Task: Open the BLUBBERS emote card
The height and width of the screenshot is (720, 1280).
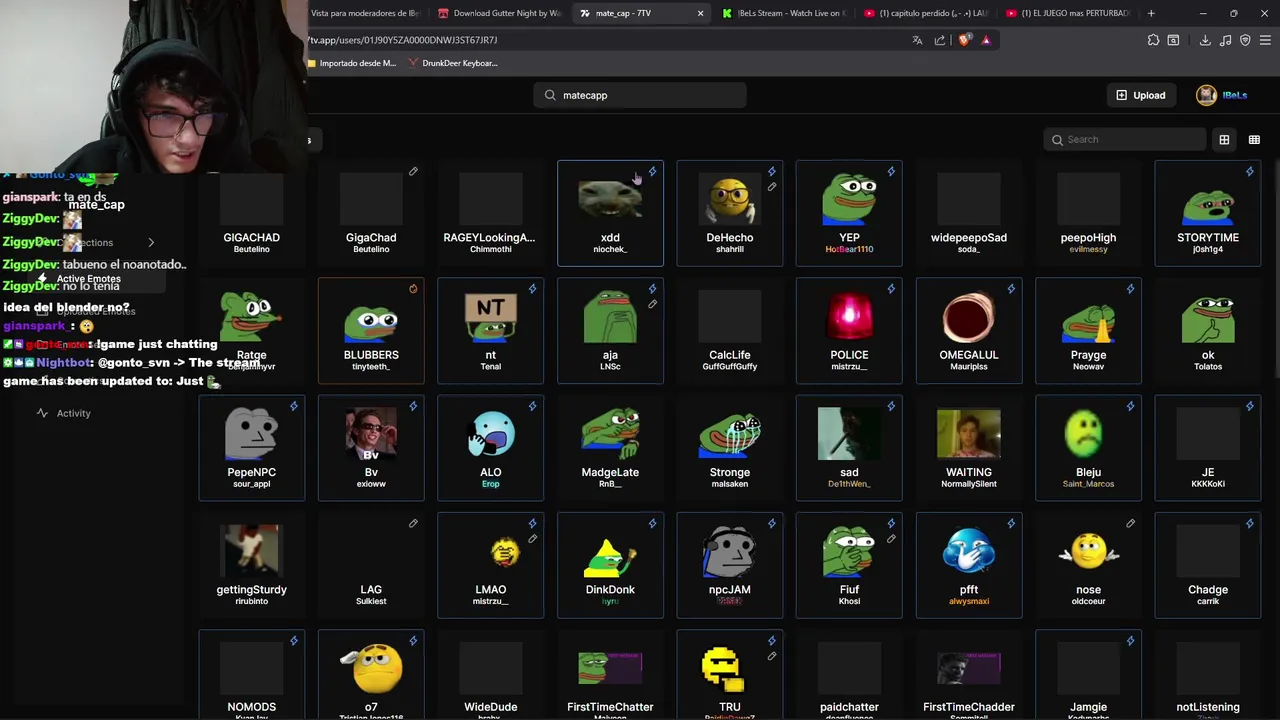Action: click(x=371, y=330)
